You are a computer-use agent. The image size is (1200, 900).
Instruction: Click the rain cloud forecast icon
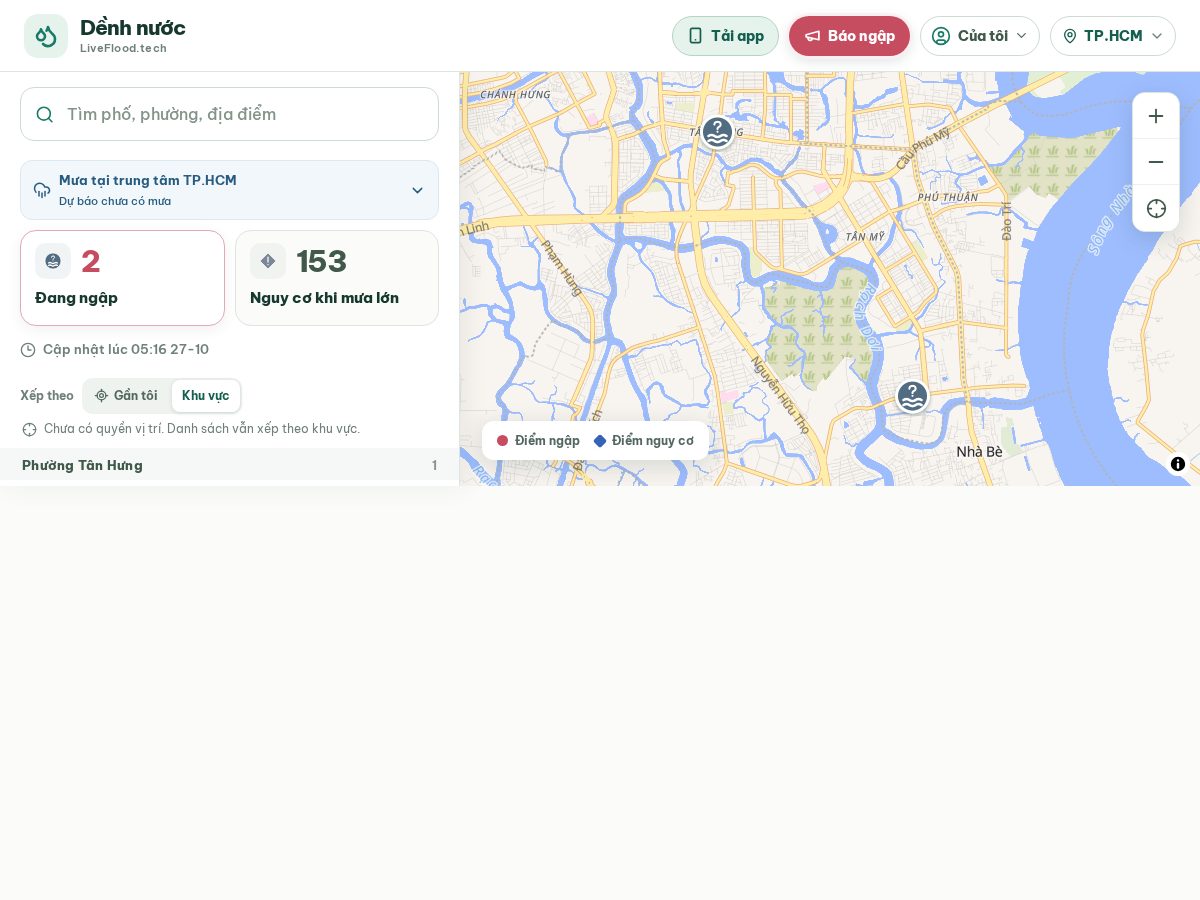coord(42,190)
